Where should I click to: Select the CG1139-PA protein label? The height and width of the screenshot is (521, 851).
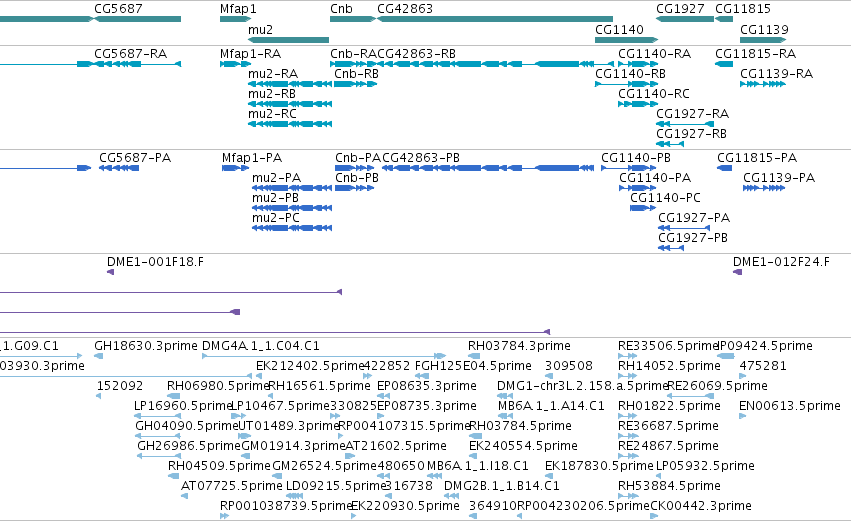tap(779, 178)
